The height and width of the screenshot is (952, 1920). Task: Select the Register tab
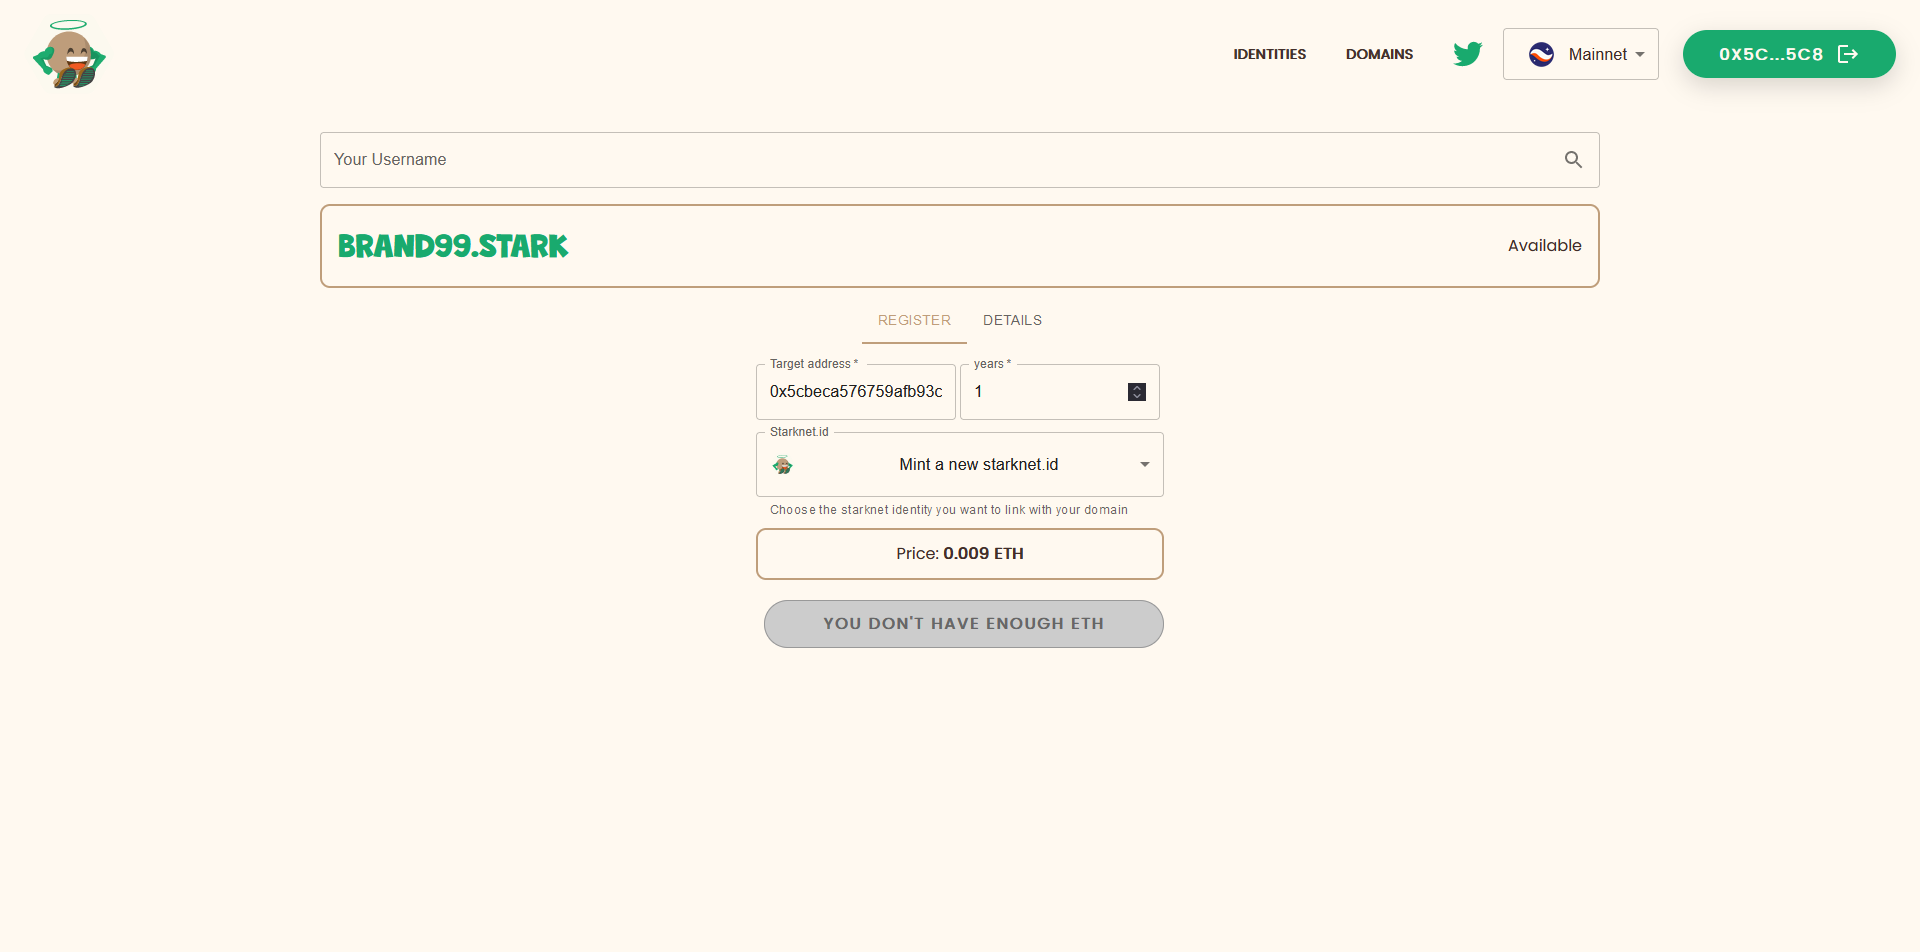click(x=914, y=320)
